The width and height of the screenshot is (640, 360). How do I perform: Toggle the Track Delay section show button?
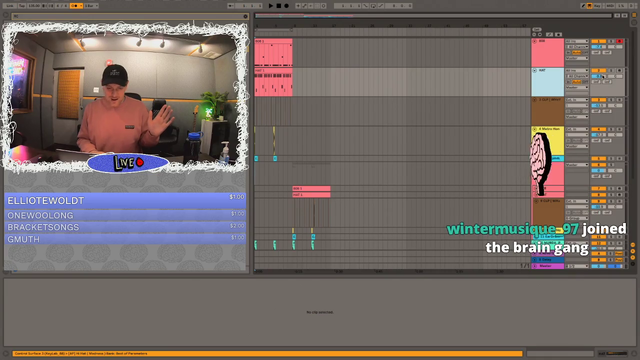[633, 264]
